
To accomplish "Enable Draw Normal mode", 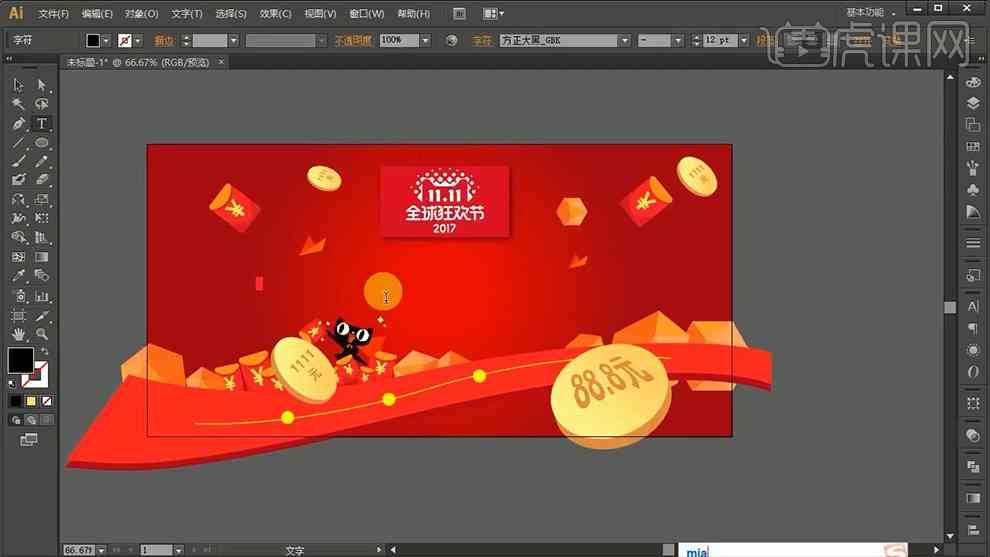I will 16,420.
